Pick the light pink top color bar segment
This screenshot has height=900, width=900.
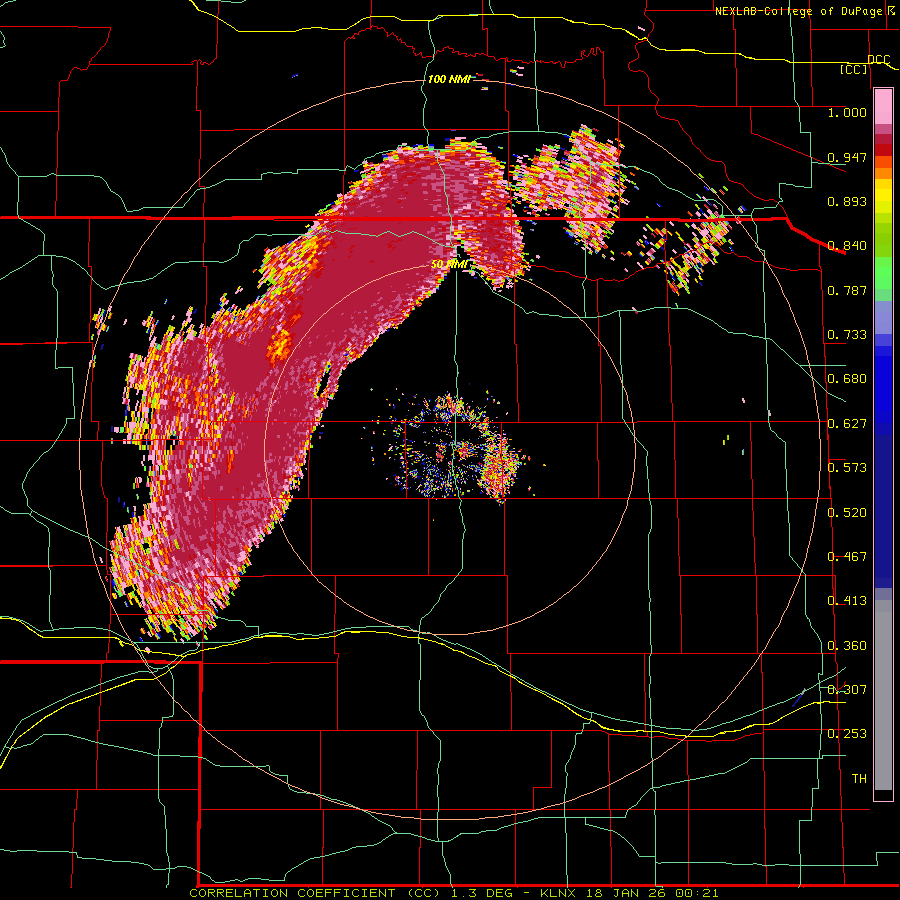tap(883, 106)
